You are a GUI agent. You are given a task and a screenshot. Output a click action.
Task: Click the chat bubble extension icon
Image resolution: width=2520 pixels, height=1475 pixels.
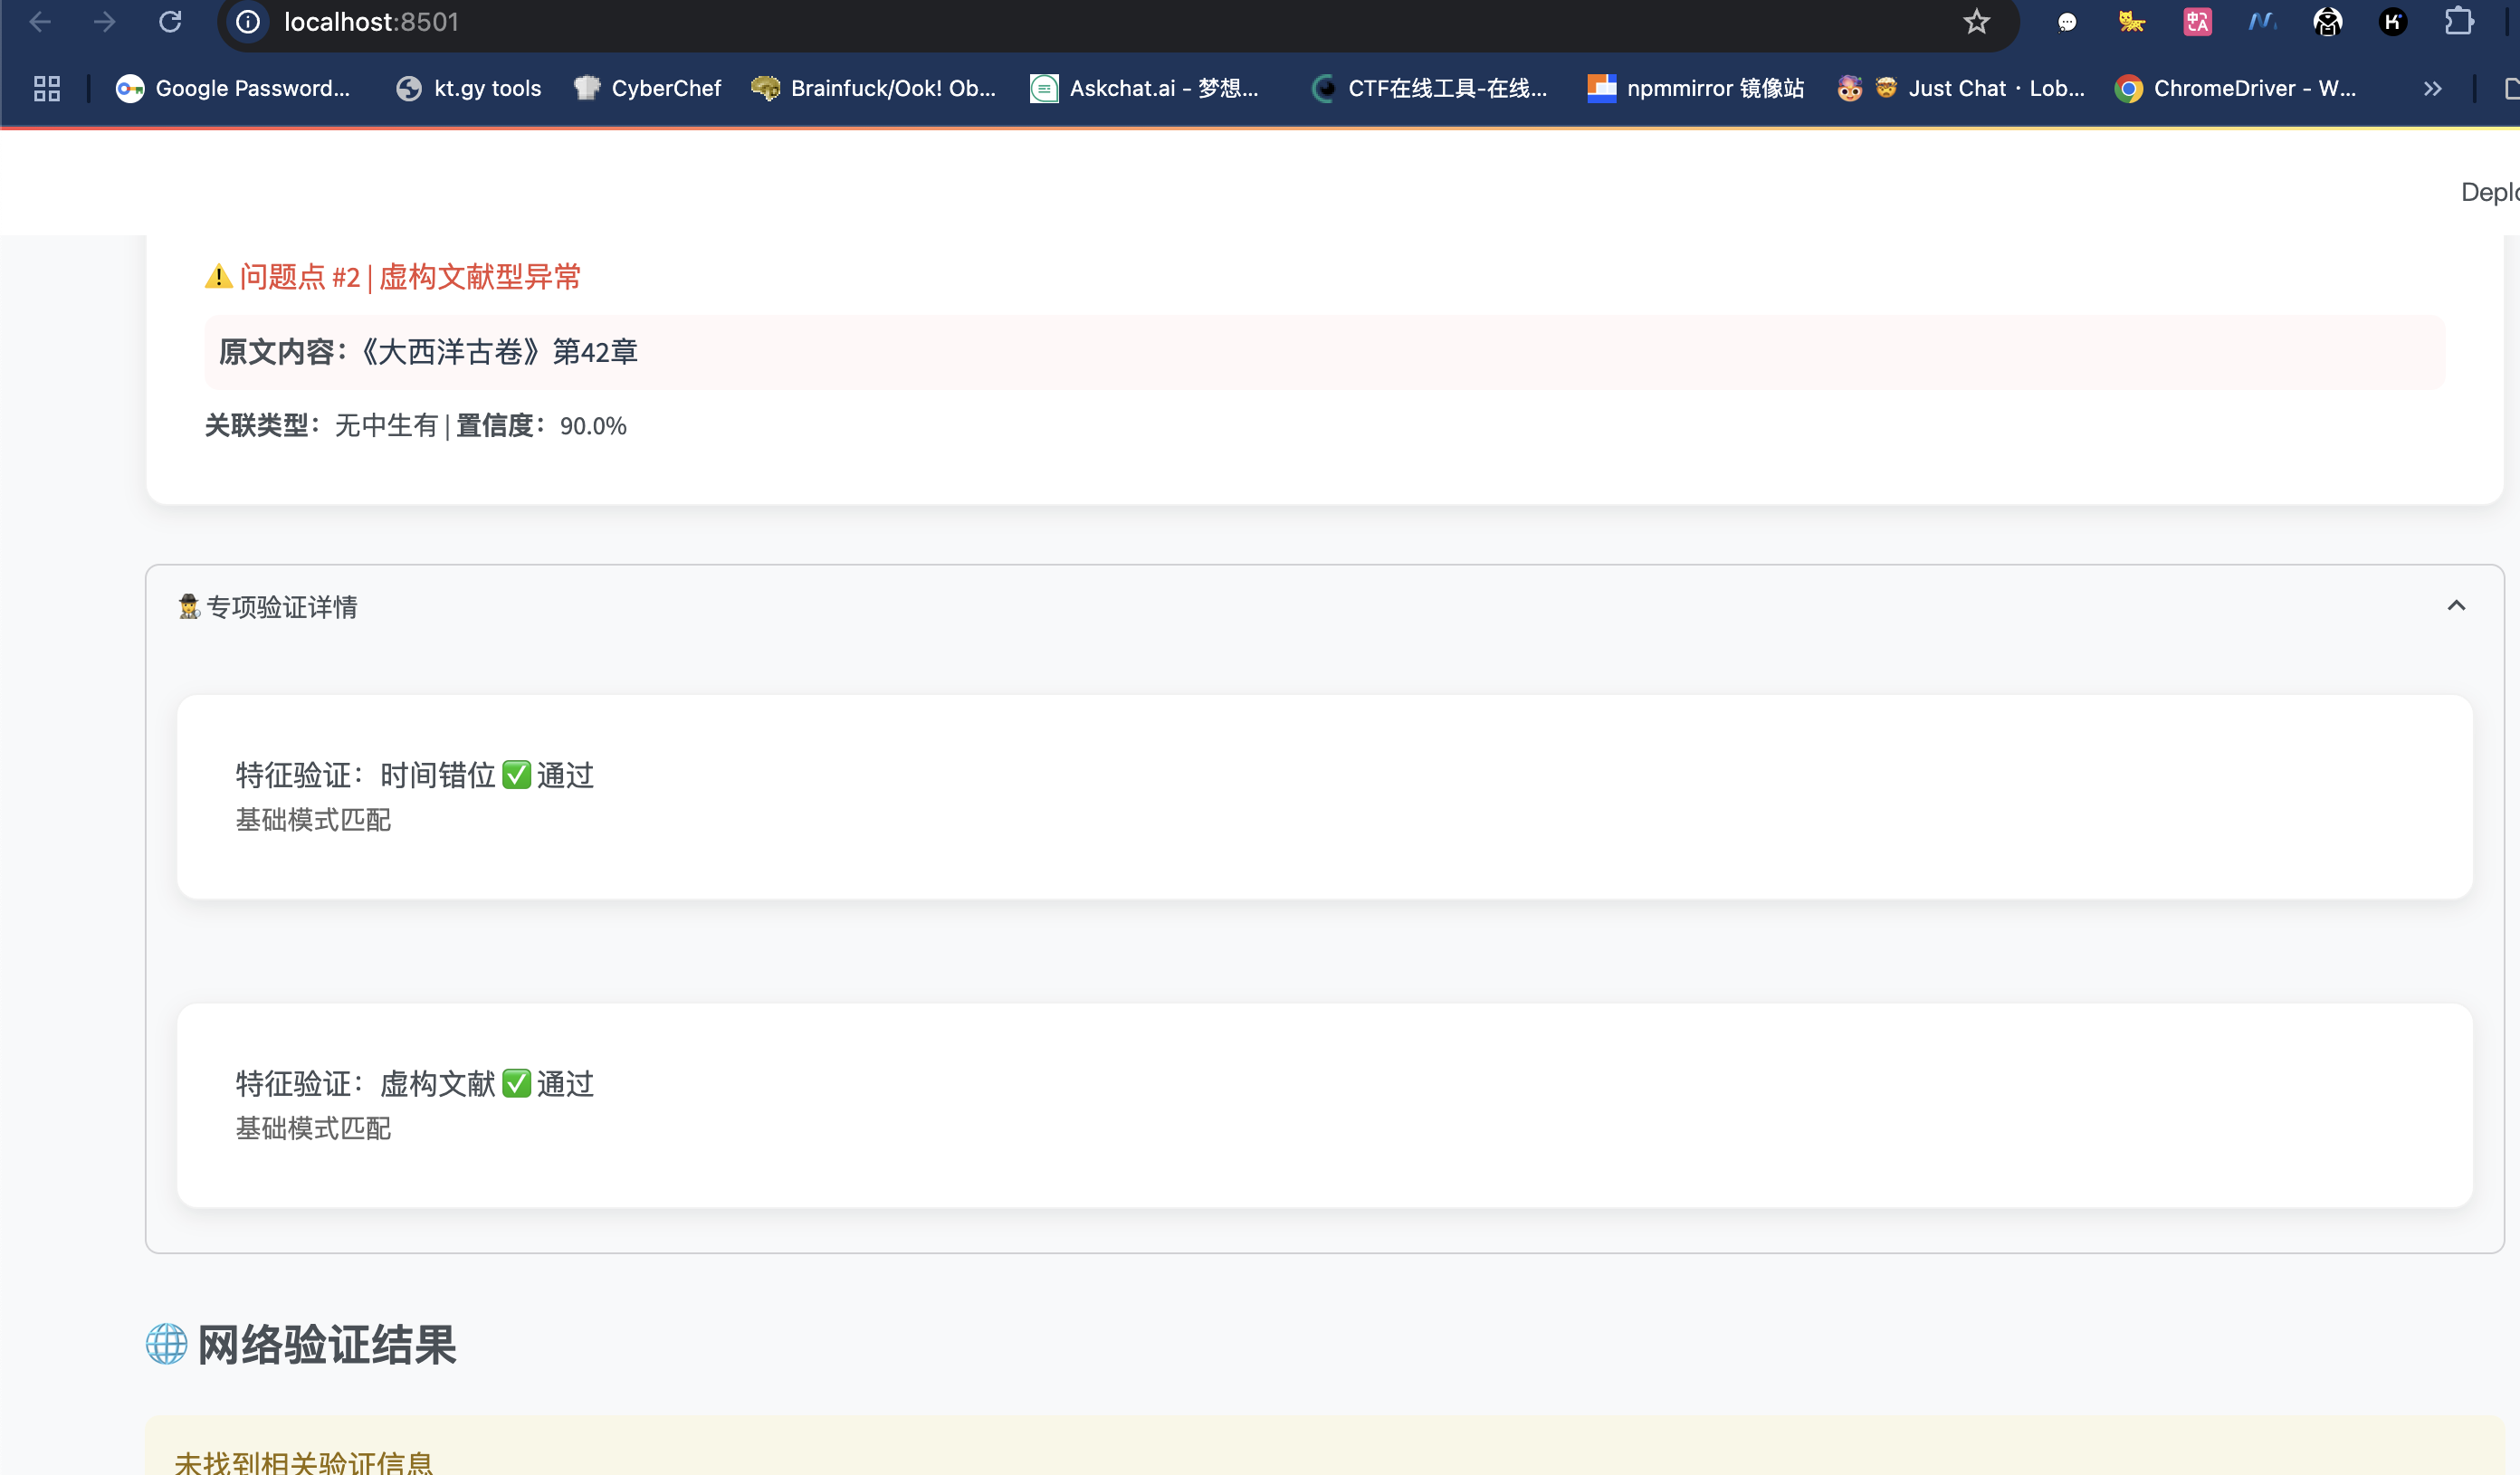[x=2067, y=22]
